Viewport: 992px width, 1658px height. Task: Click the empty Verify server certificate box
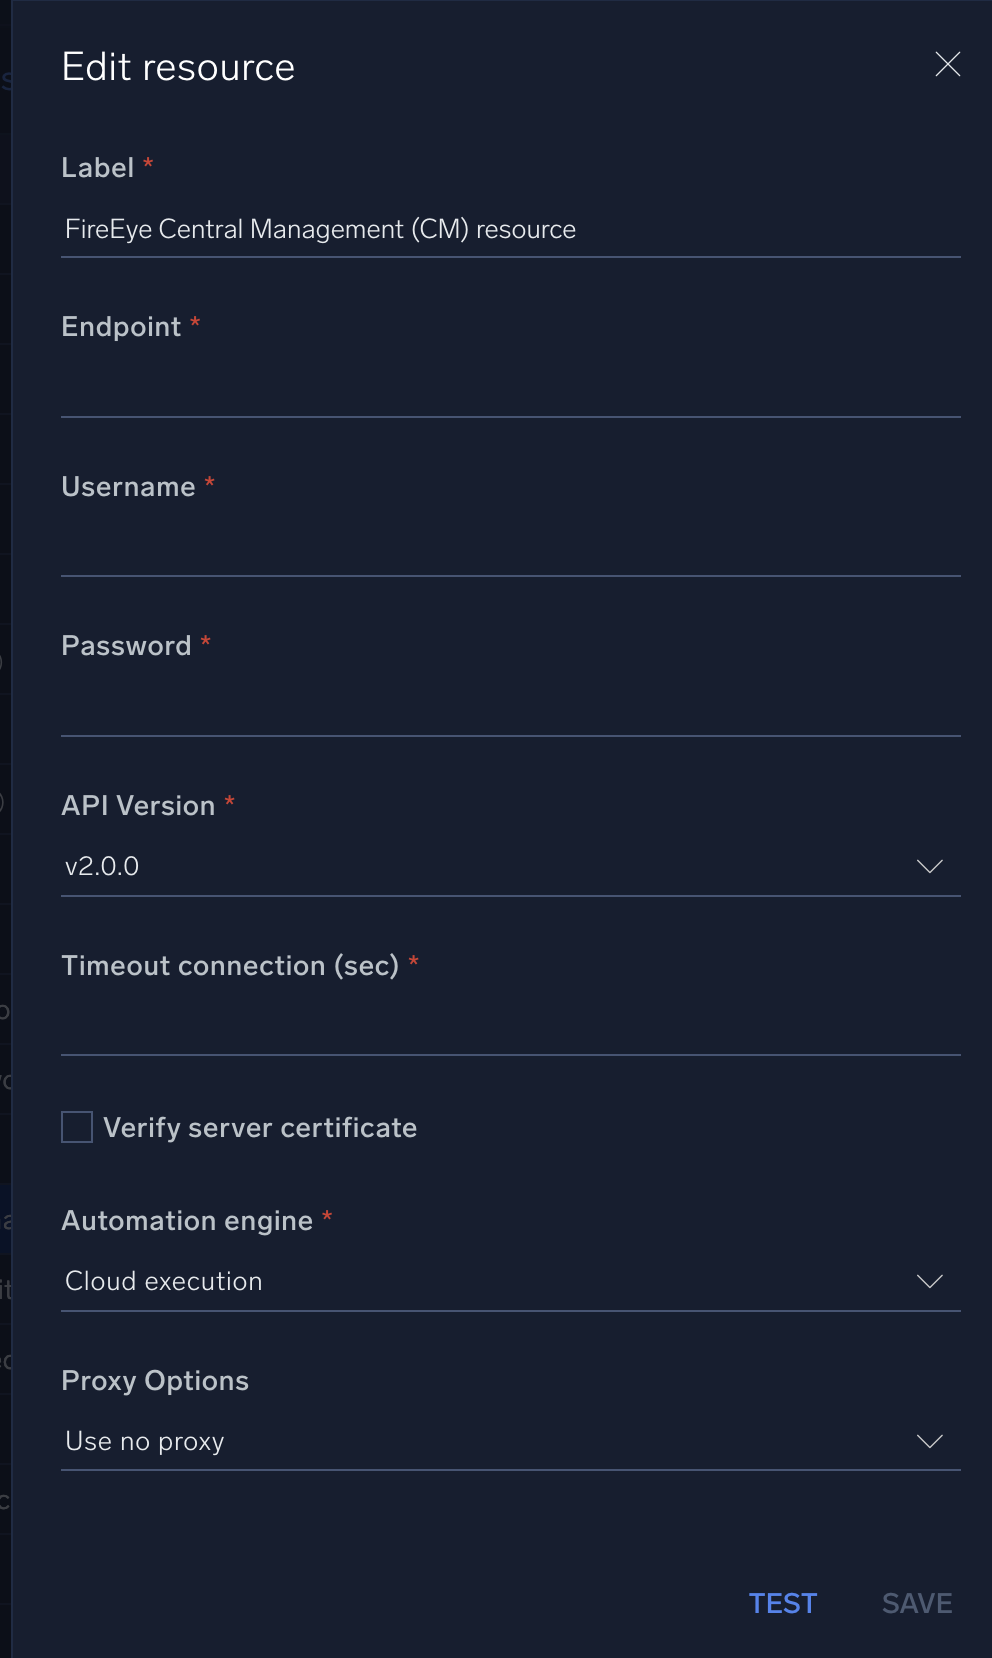pyautogui.click(x=76, y=1127)
